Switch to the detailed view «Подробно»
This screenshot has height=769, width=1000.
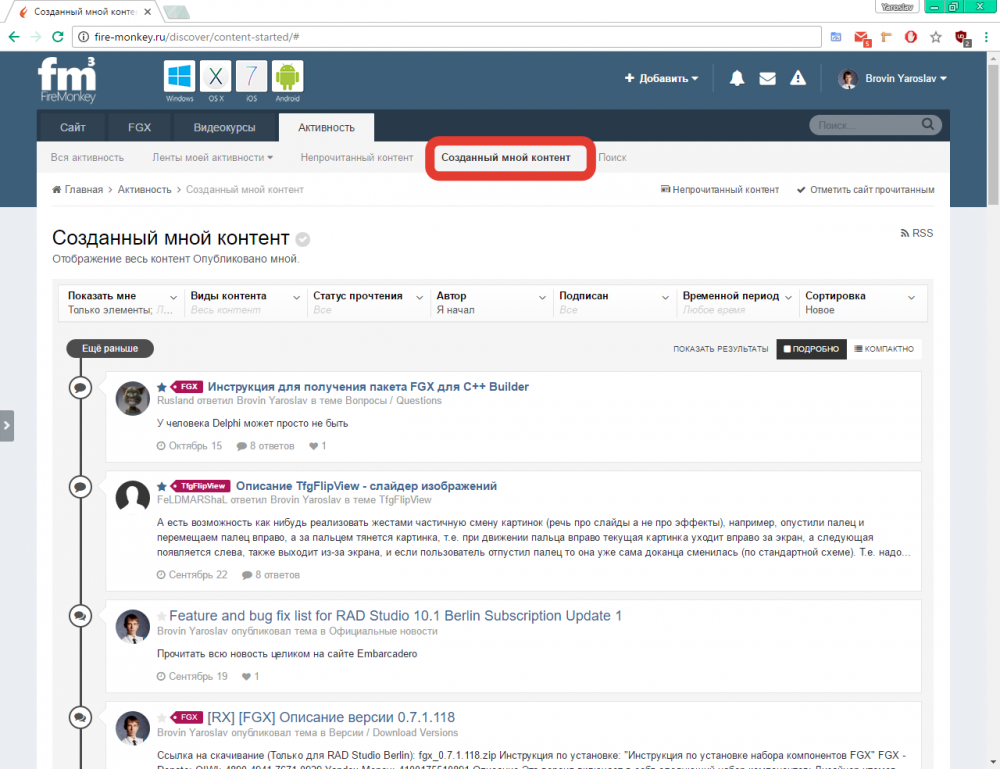(x=811, y=349)
